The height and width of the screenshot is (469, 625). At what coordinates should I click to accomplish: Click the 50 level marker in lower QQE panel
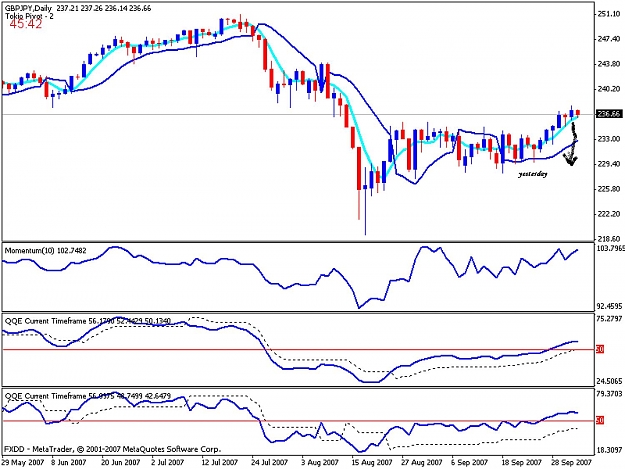pyautogui.click(x=600, y=420)
